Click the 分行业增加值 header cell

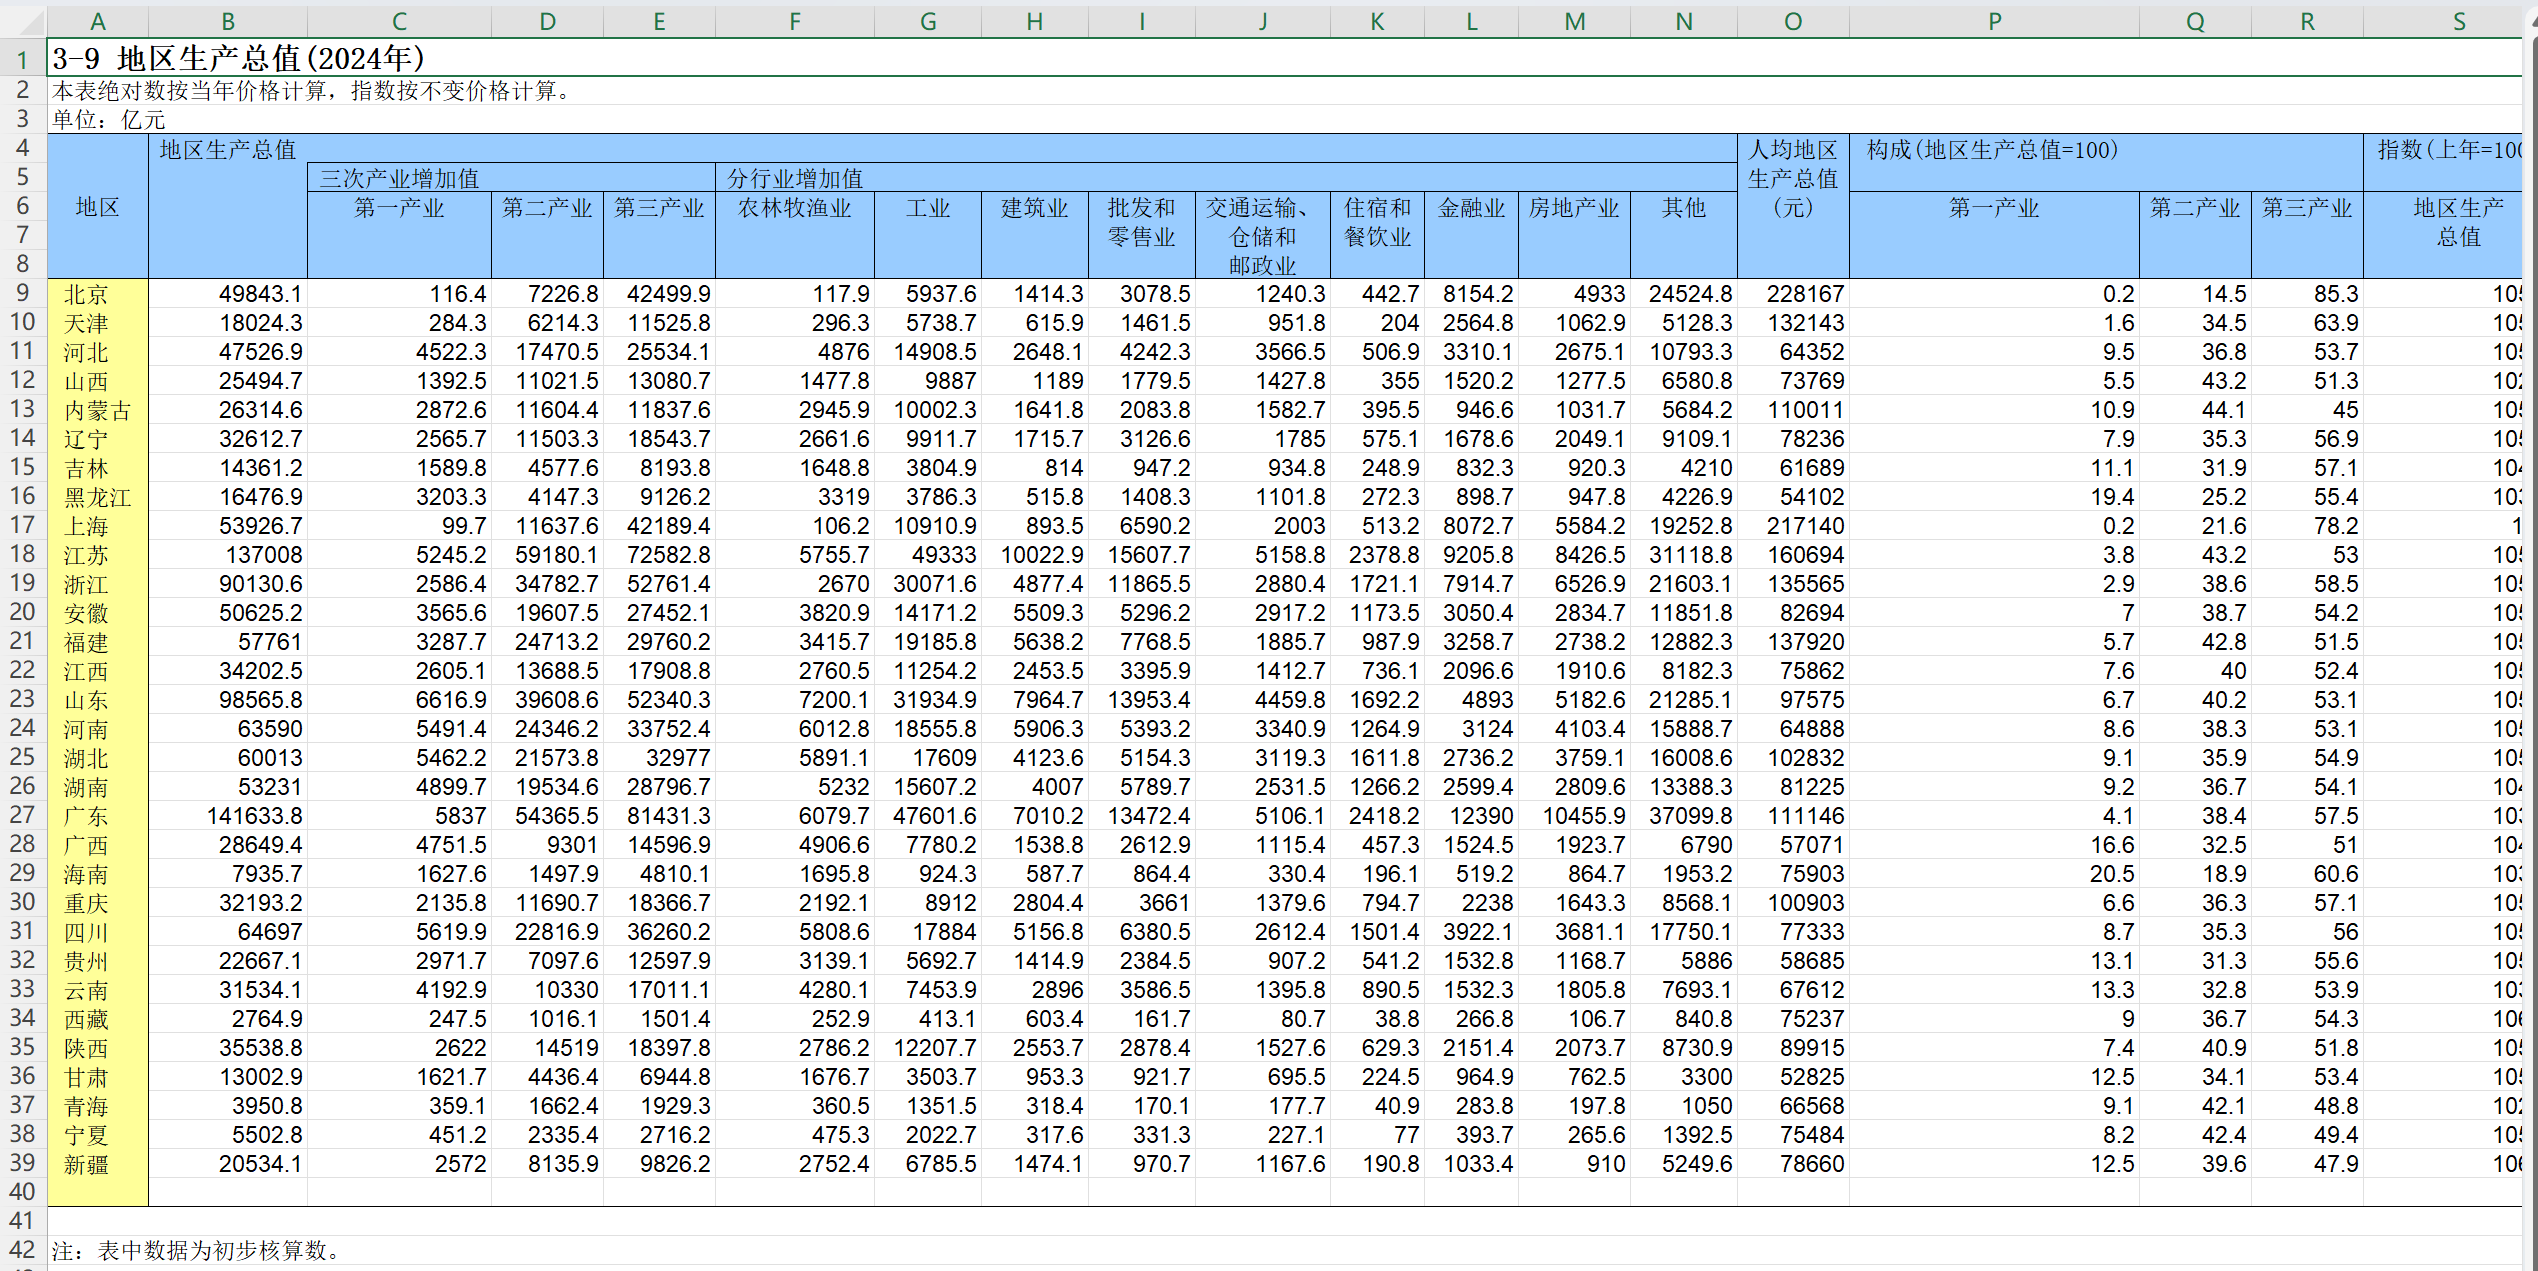(795, 178)
